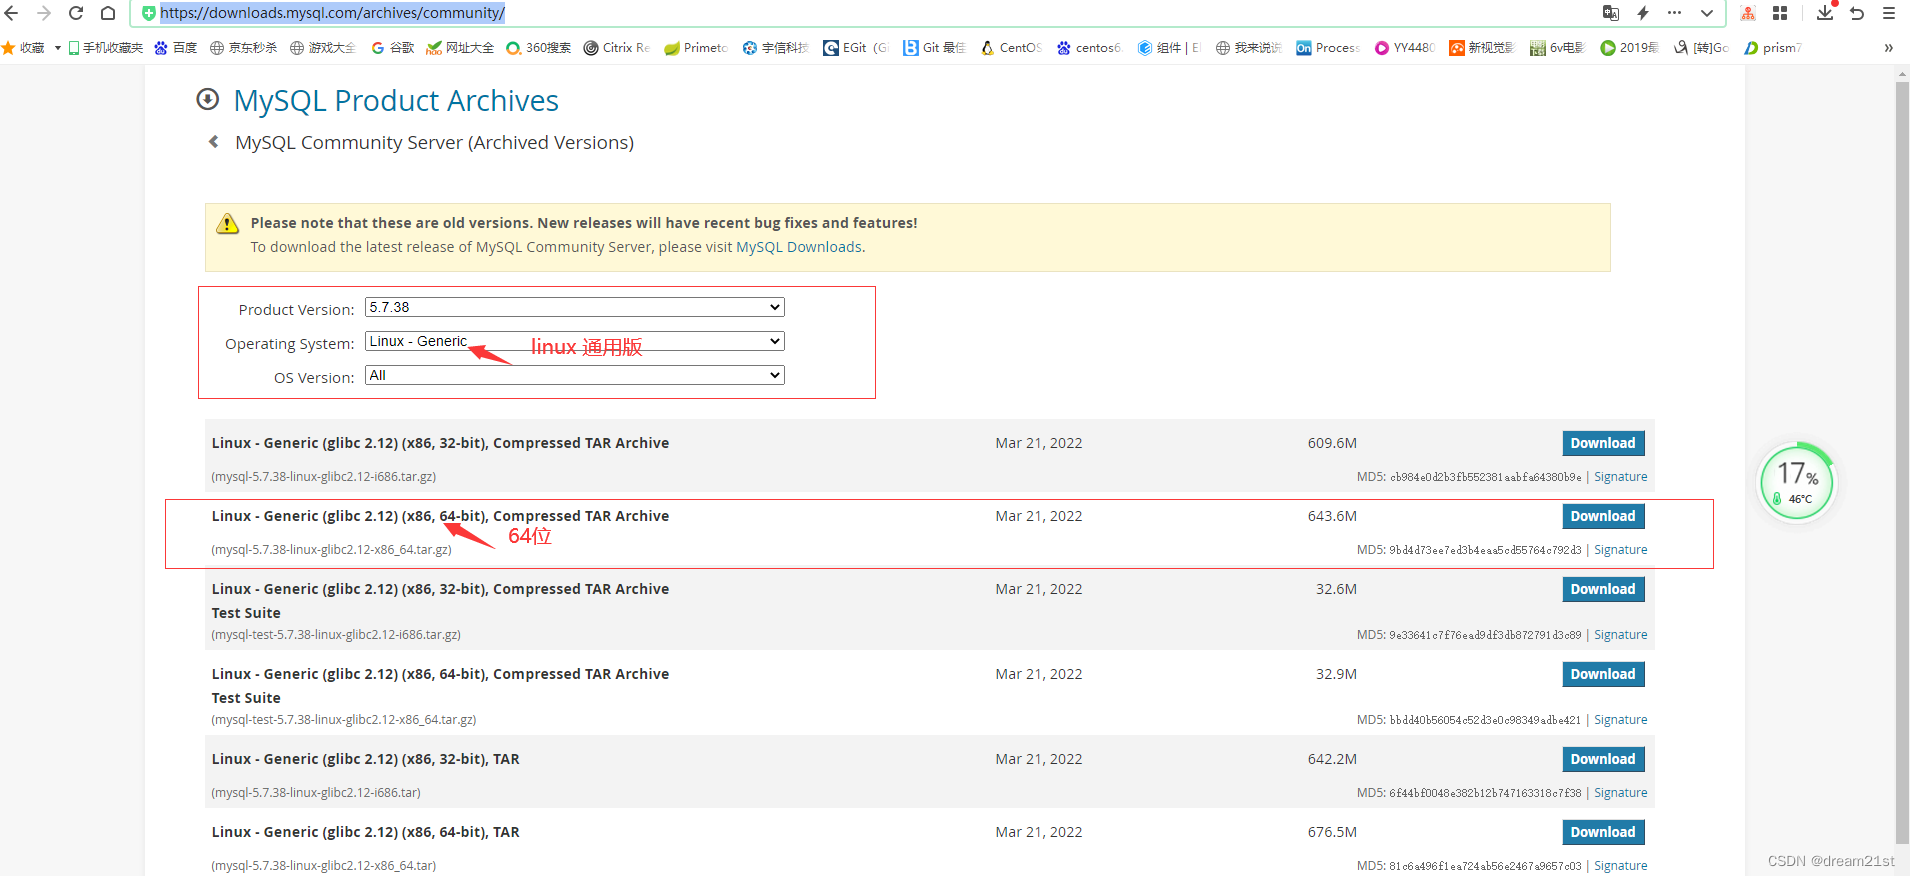This screenshot has width=1910, height=876.
Task: Open the OS Version dropdown
Action: tap(575, 375)
